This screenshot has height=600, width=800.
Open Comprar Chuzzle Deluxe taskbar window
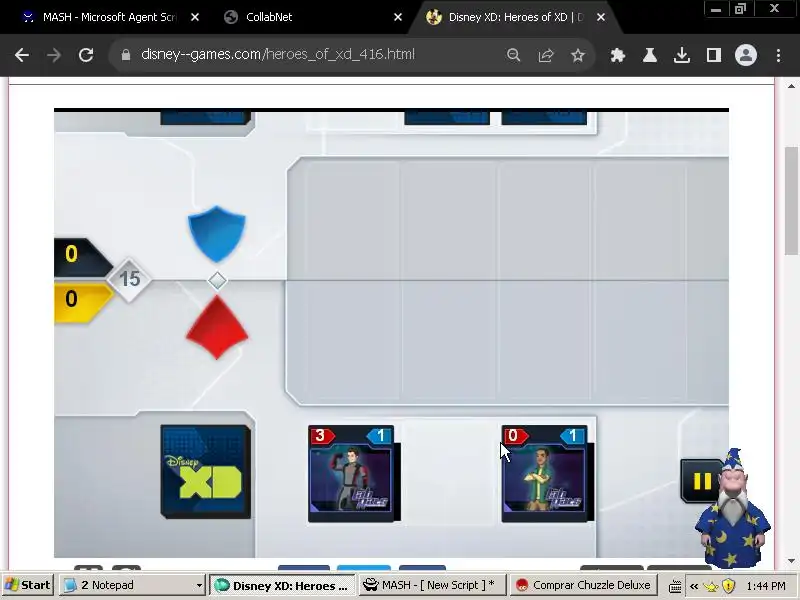583,585
